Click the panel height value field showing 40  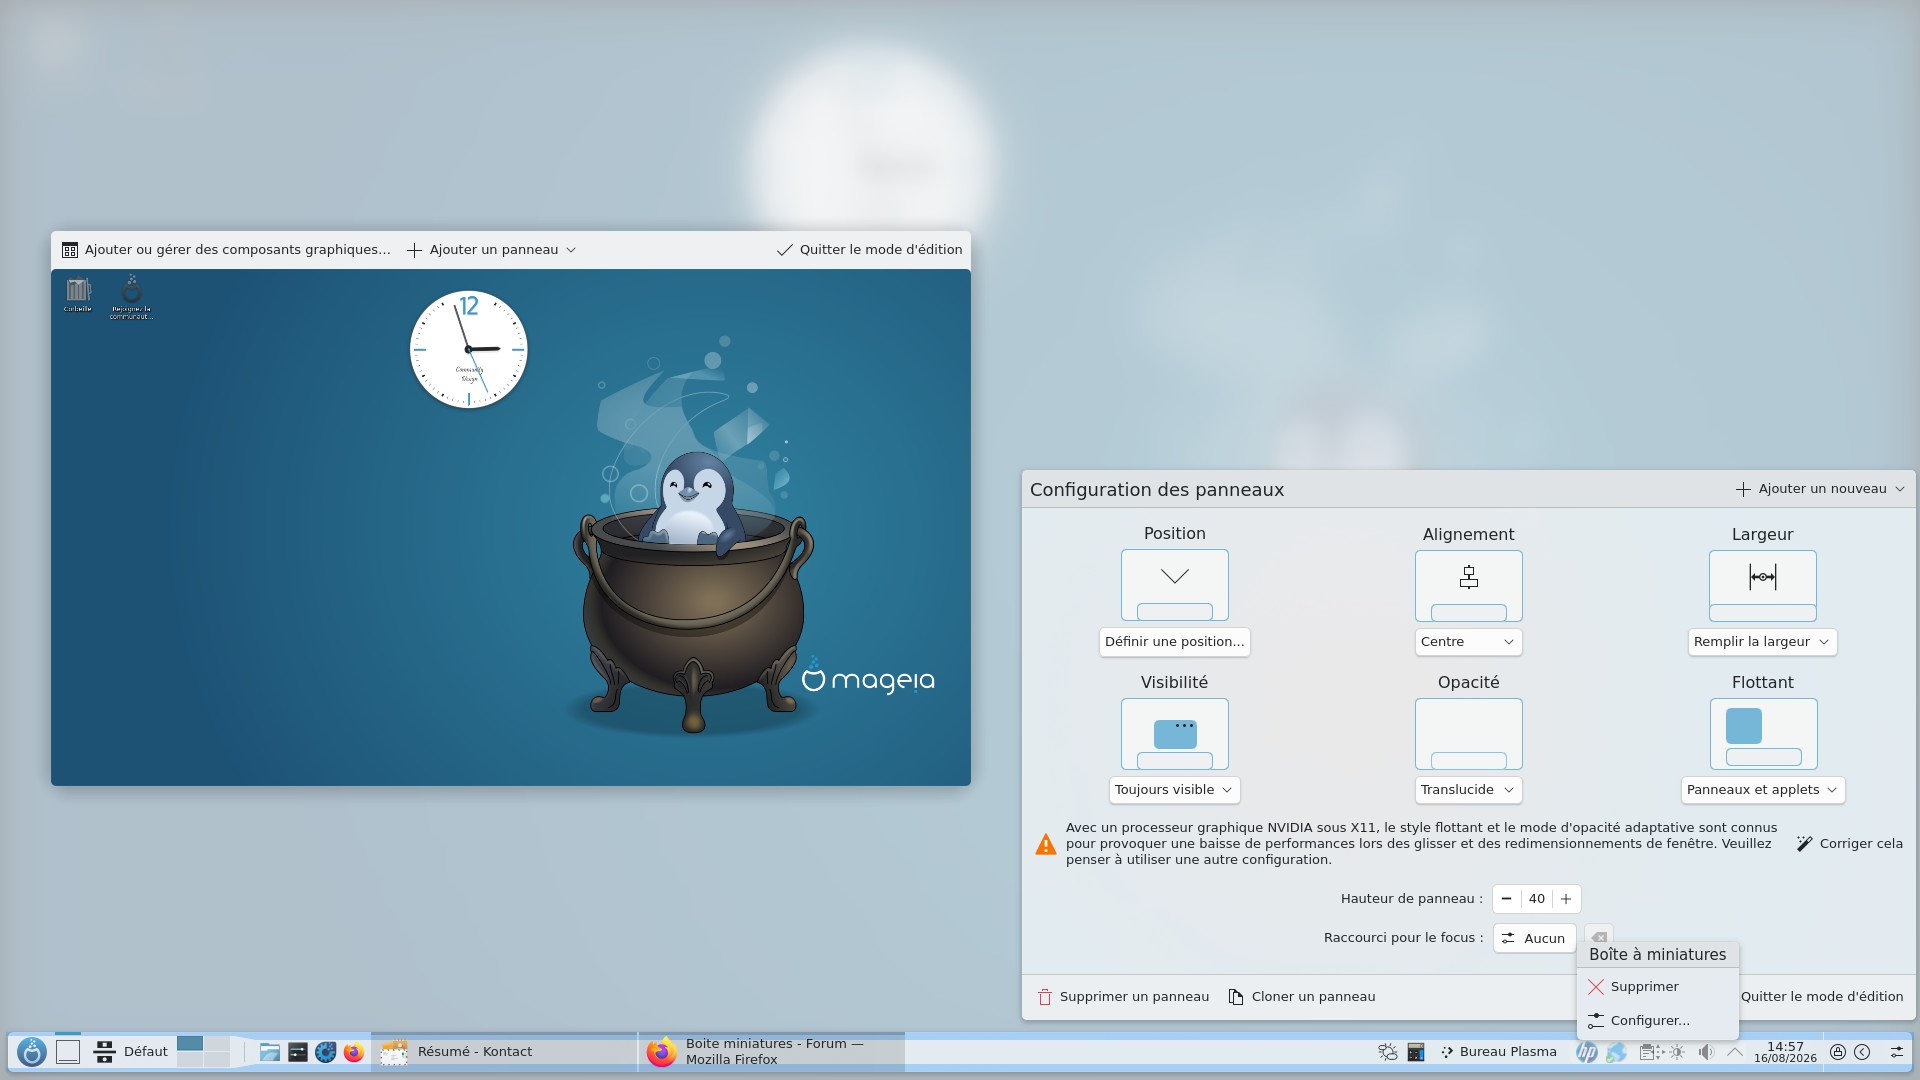[x=1537, y=899]
